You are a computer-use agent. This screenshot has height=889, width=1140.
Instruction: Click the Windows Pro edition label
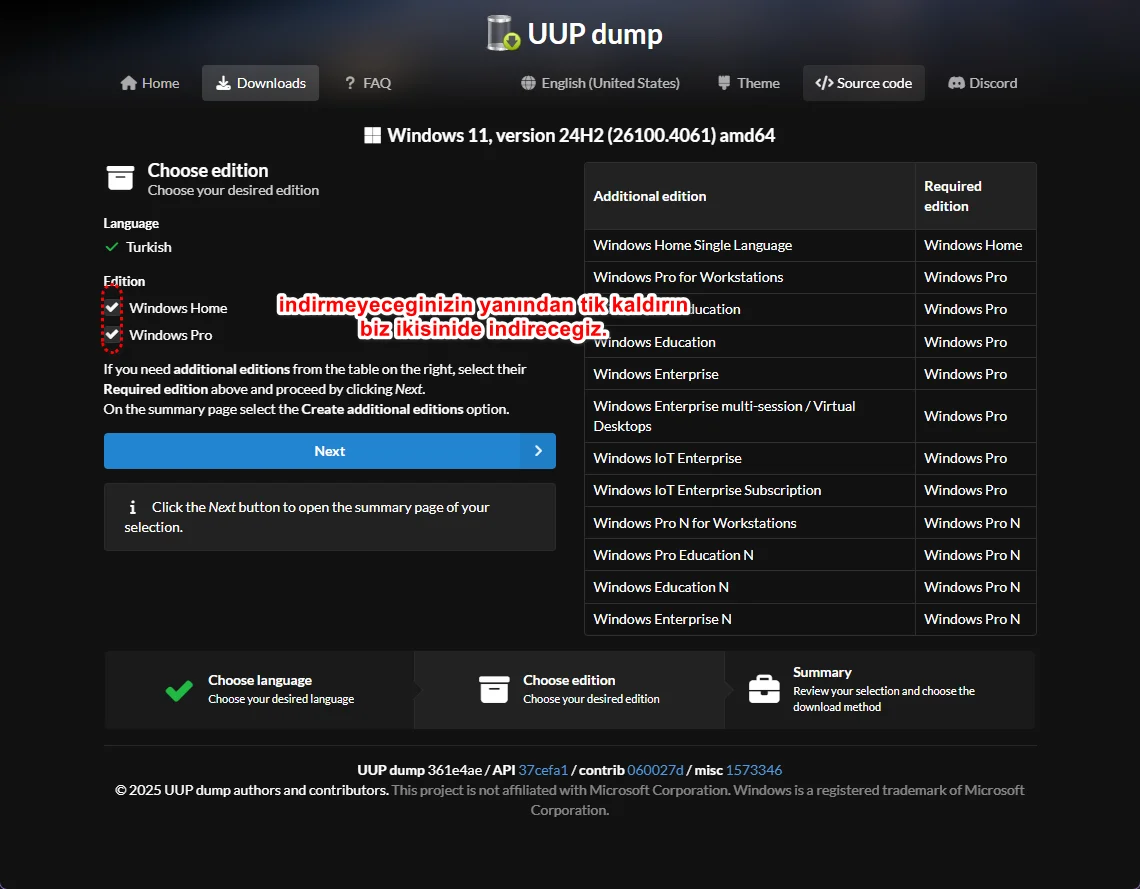pos(171,335)
